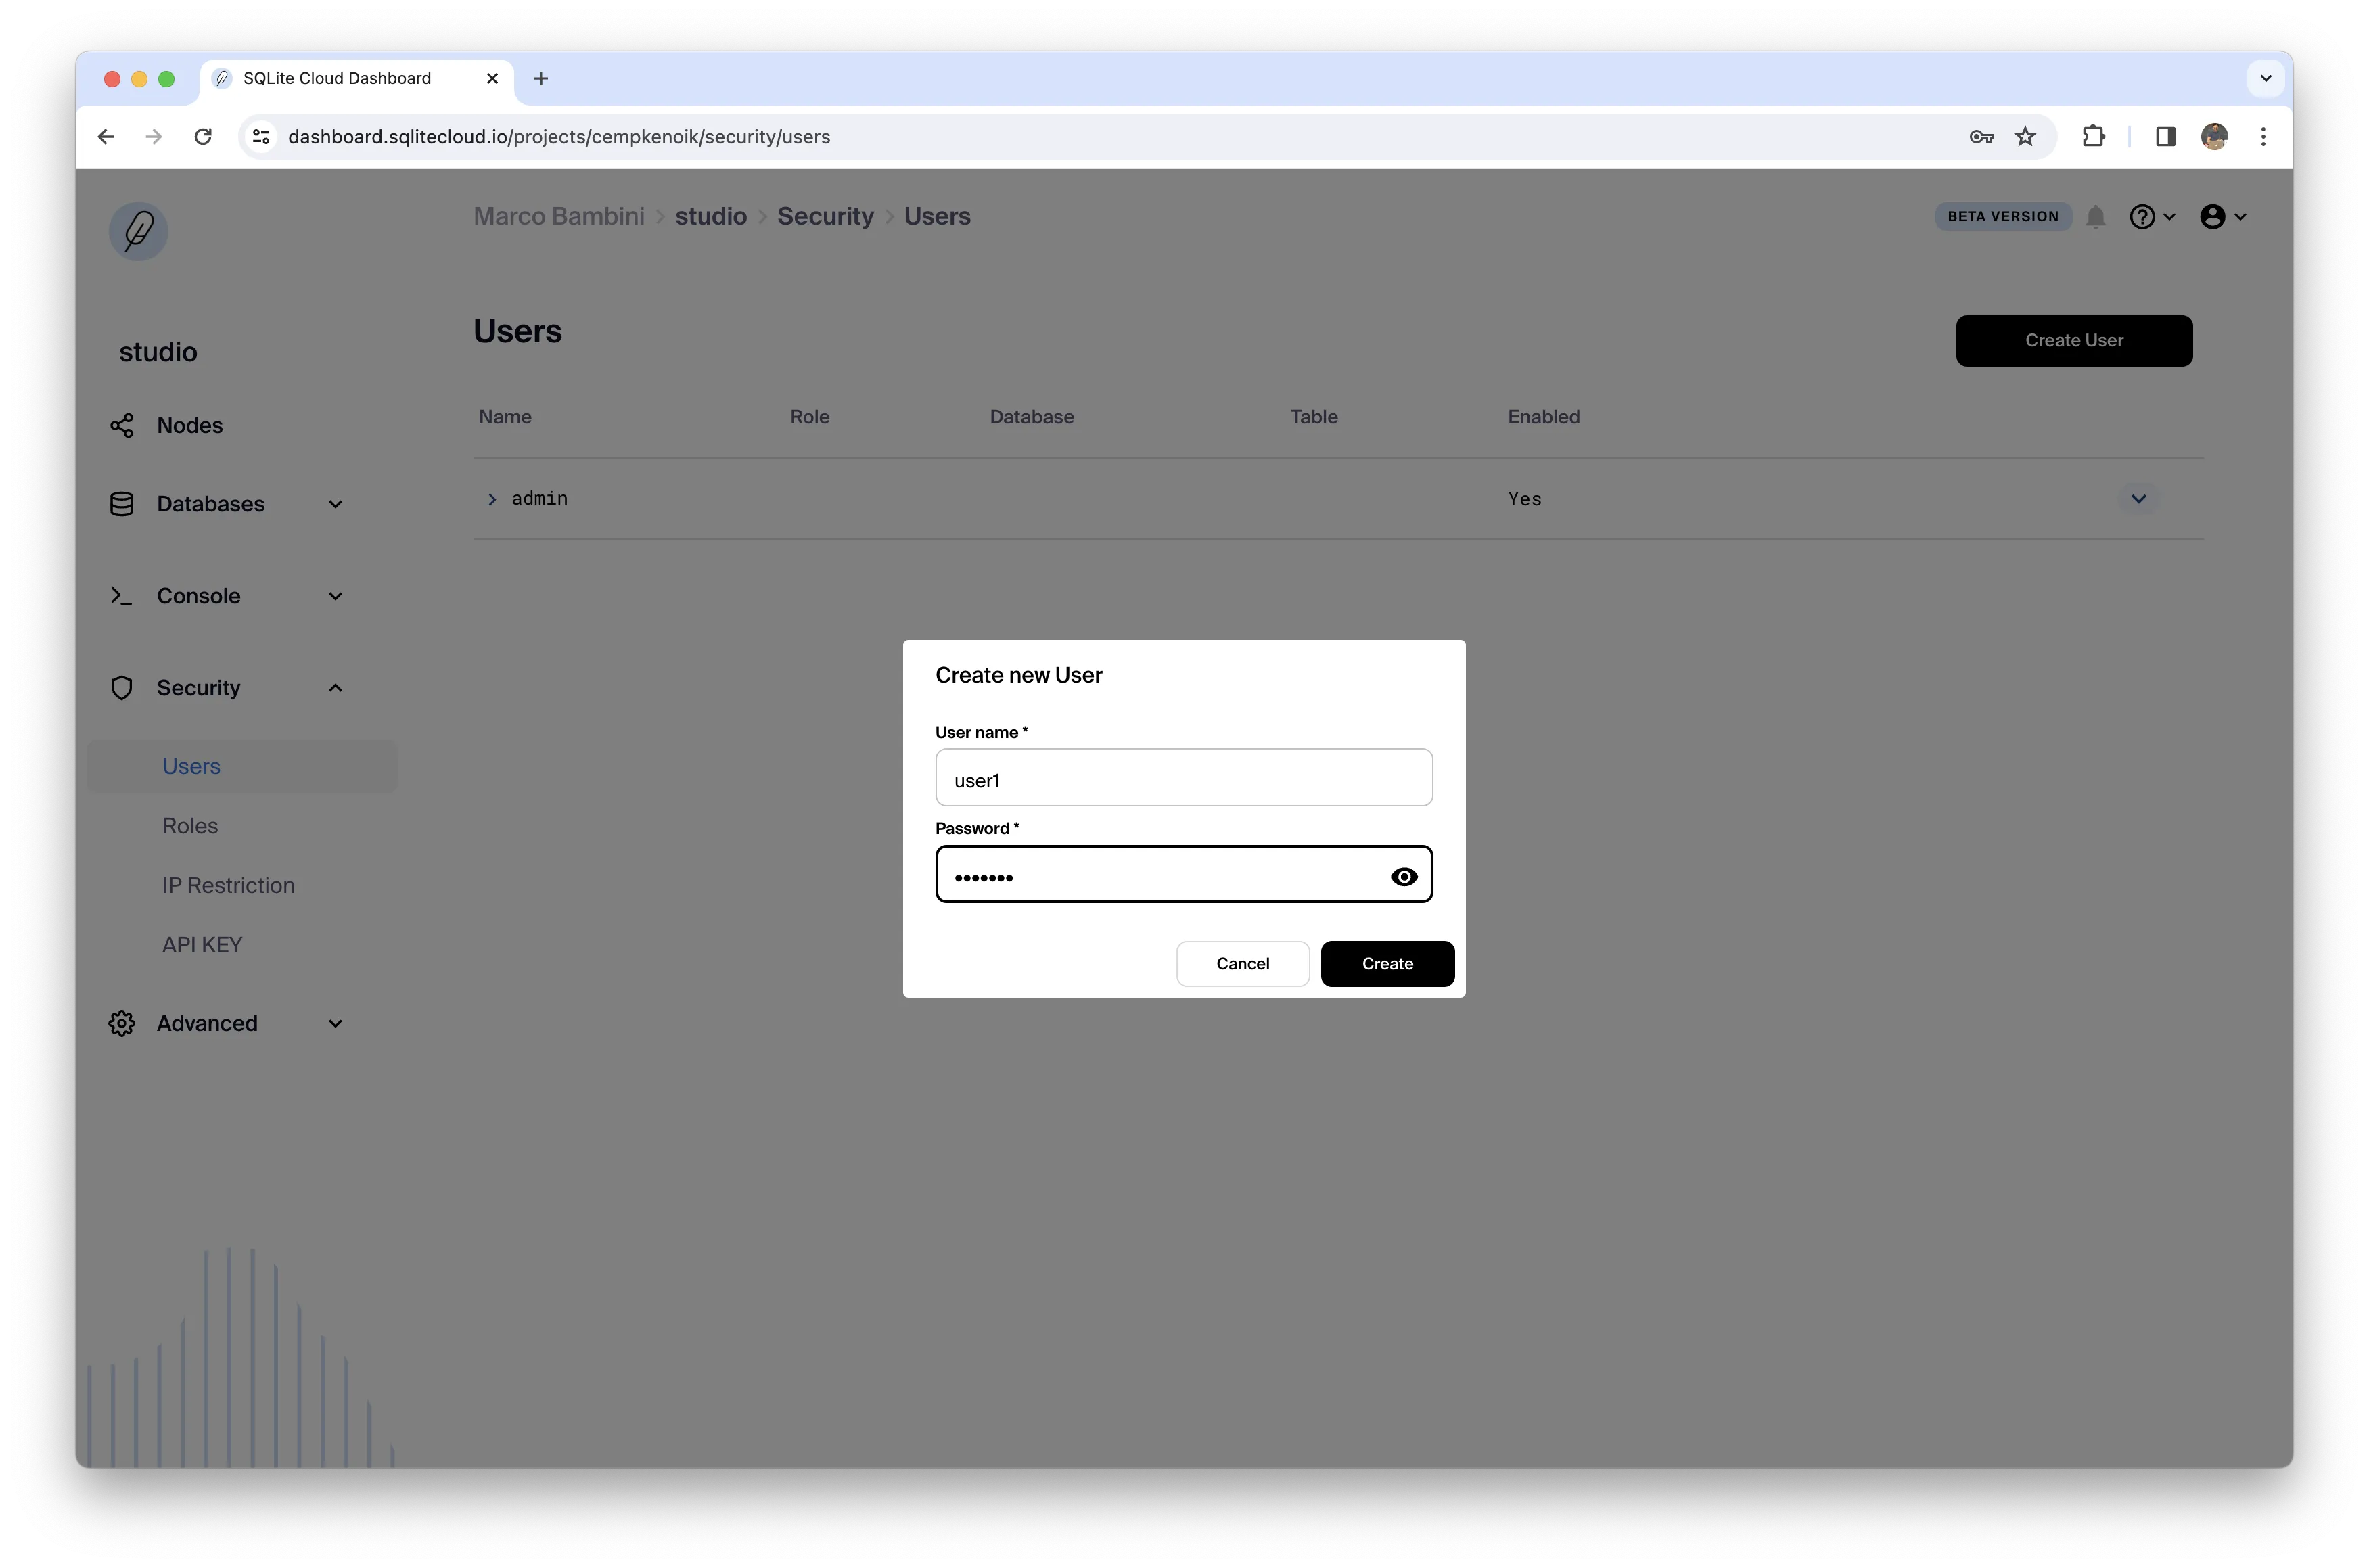2369x1568 pixels.
Task: Click the Role column header
Action: (809, 417)
